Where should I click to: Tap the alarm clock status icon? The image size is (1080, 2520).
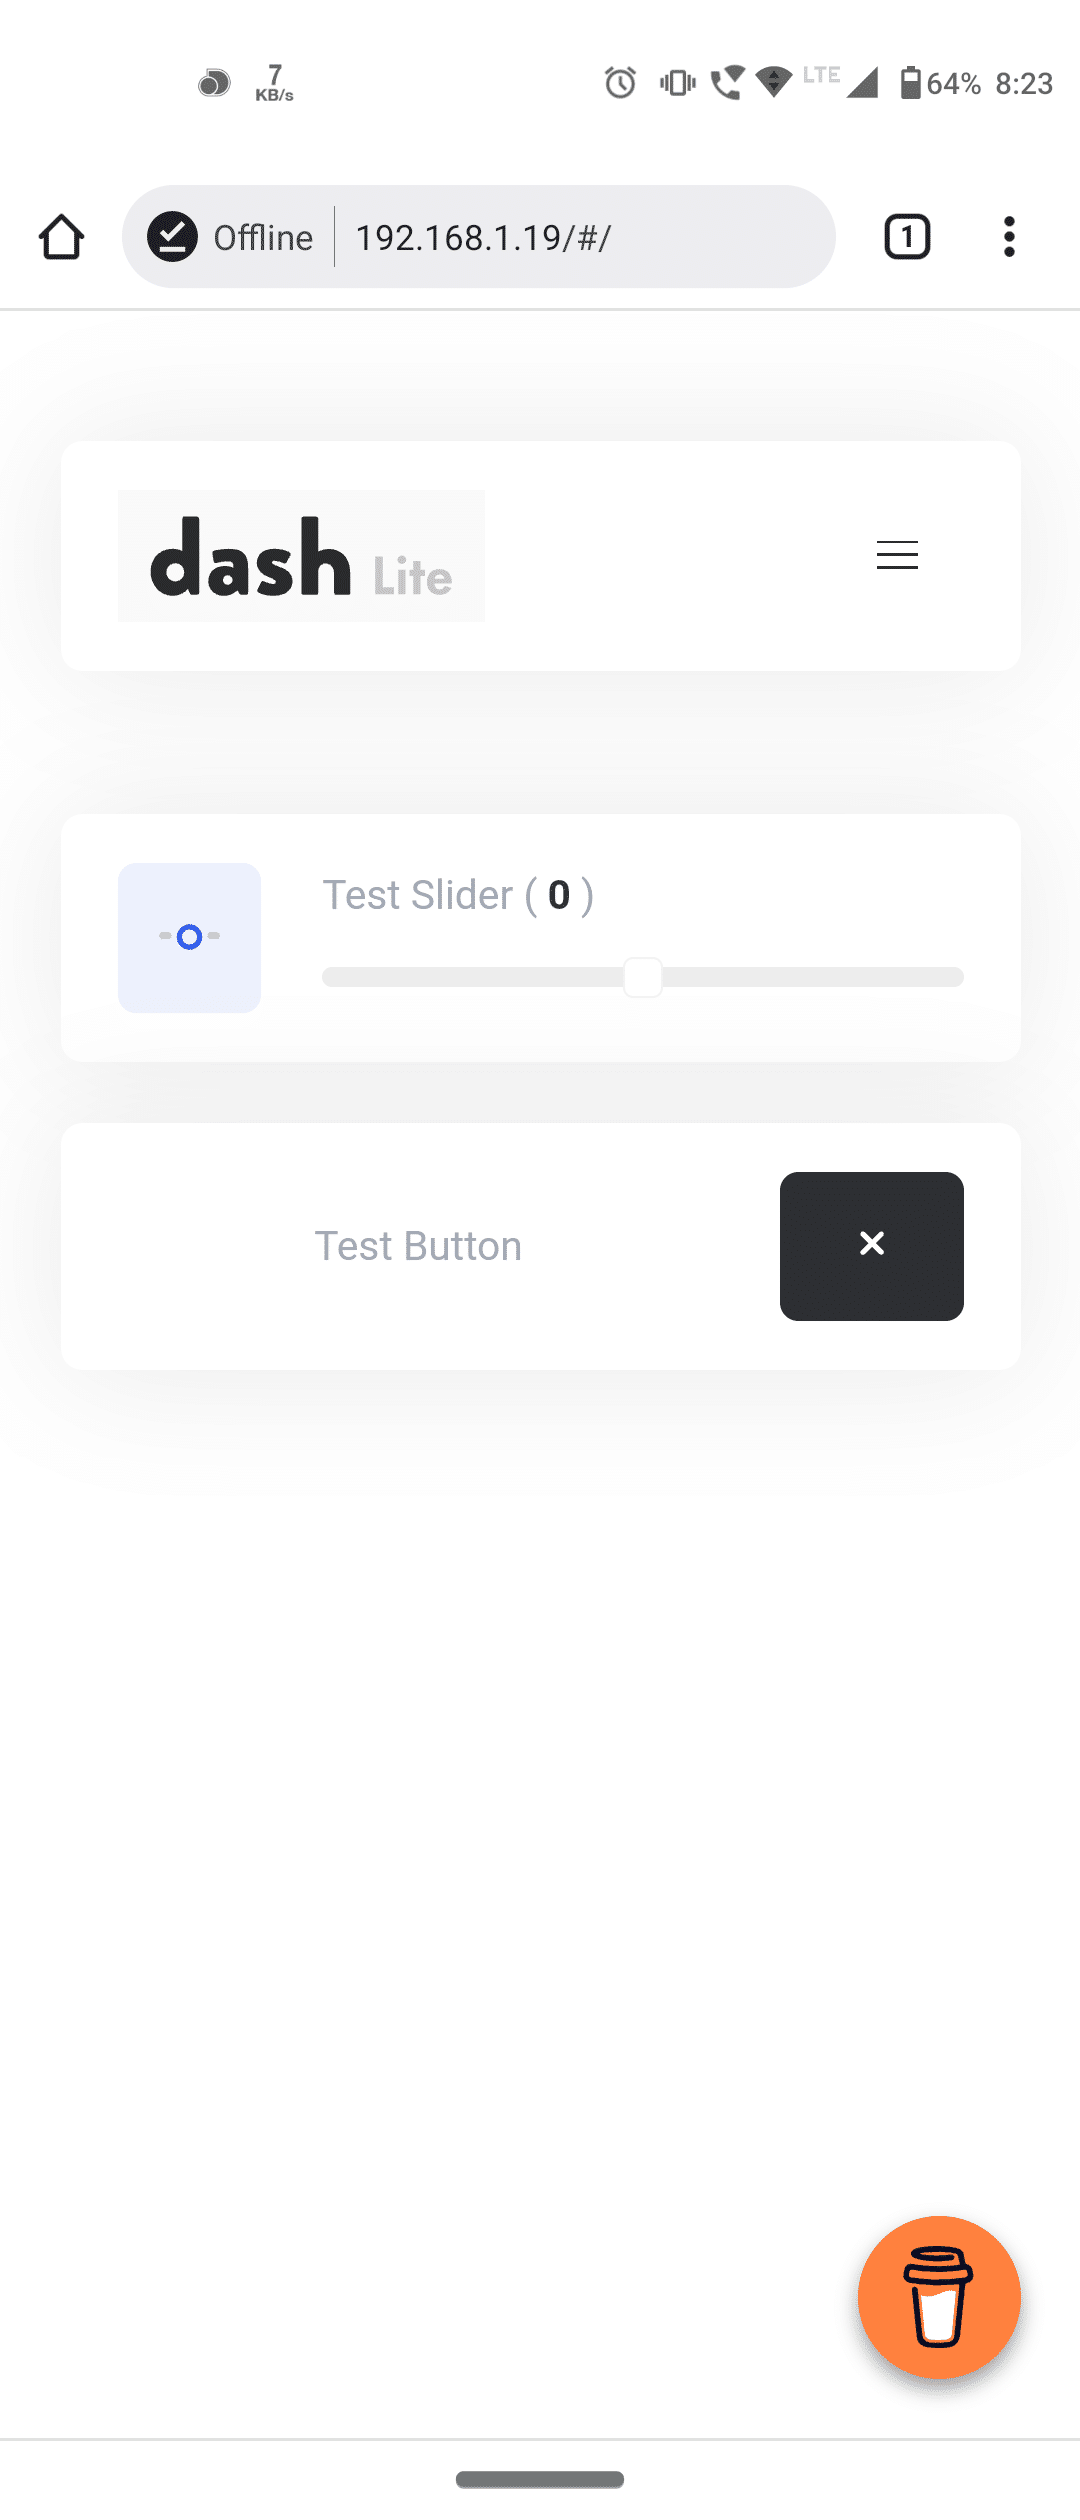pyautogui.click(x=620, y=82)
